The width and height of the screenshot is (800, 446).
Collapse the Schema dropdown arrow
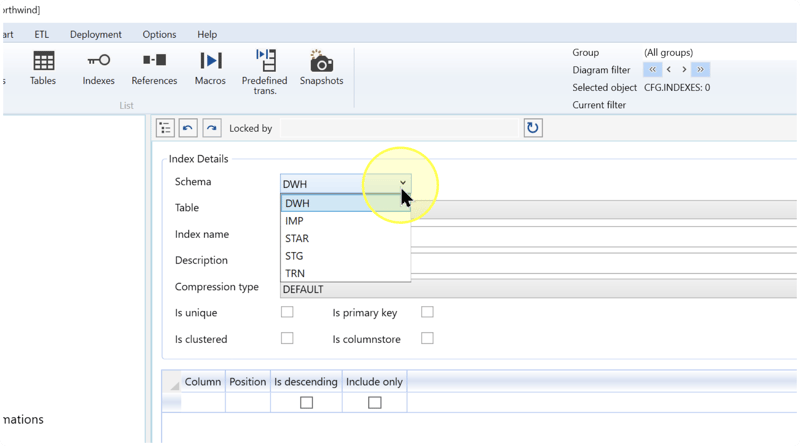[403, 183]
